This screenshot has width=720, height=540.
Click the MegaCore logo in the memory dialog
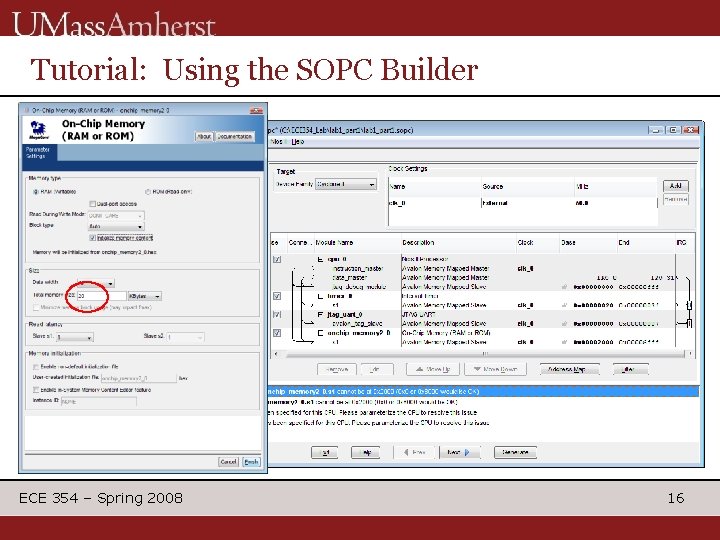(39, 130)
